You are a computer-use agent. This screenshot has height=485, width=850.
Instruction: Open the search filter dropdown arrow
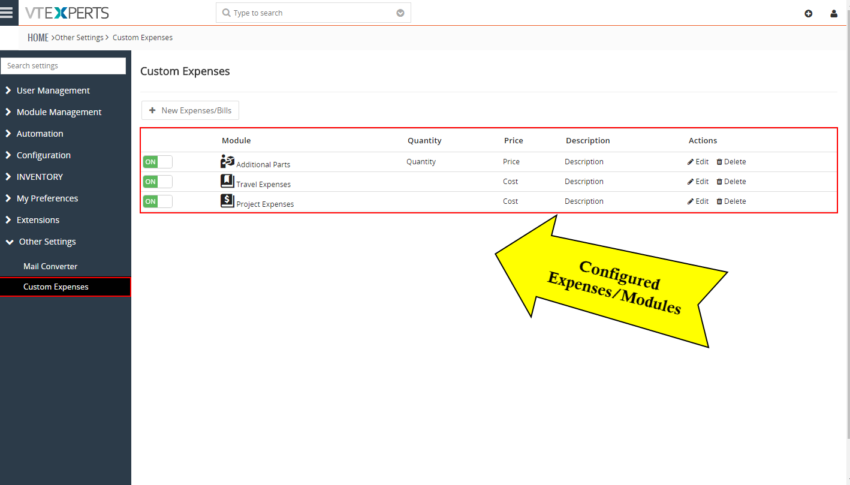tap(400, 13)
